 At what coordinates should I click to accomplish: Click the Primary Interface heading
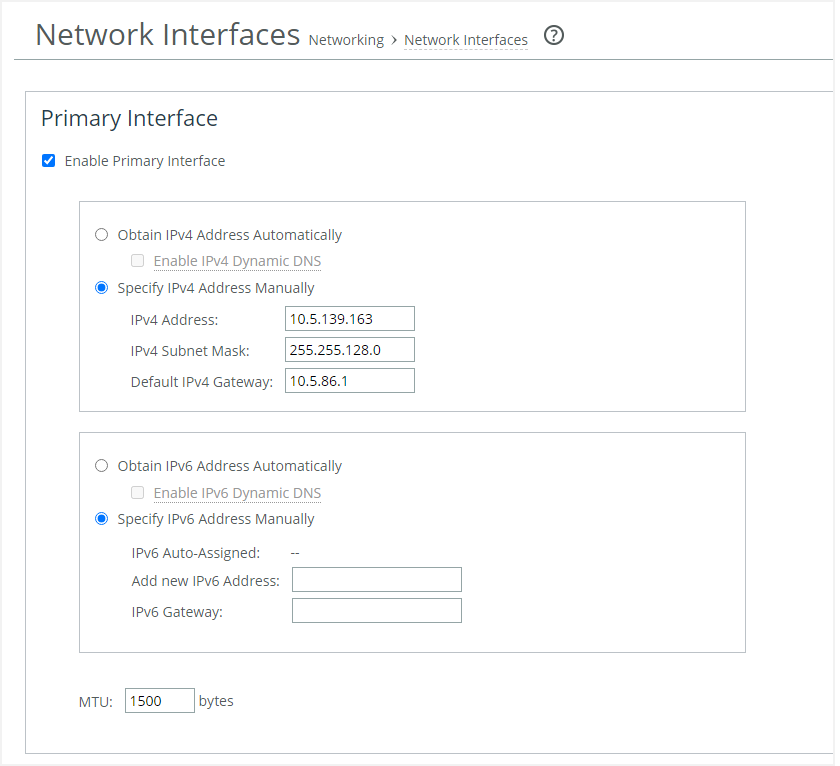pyautogui.click(x=129, y=118)
